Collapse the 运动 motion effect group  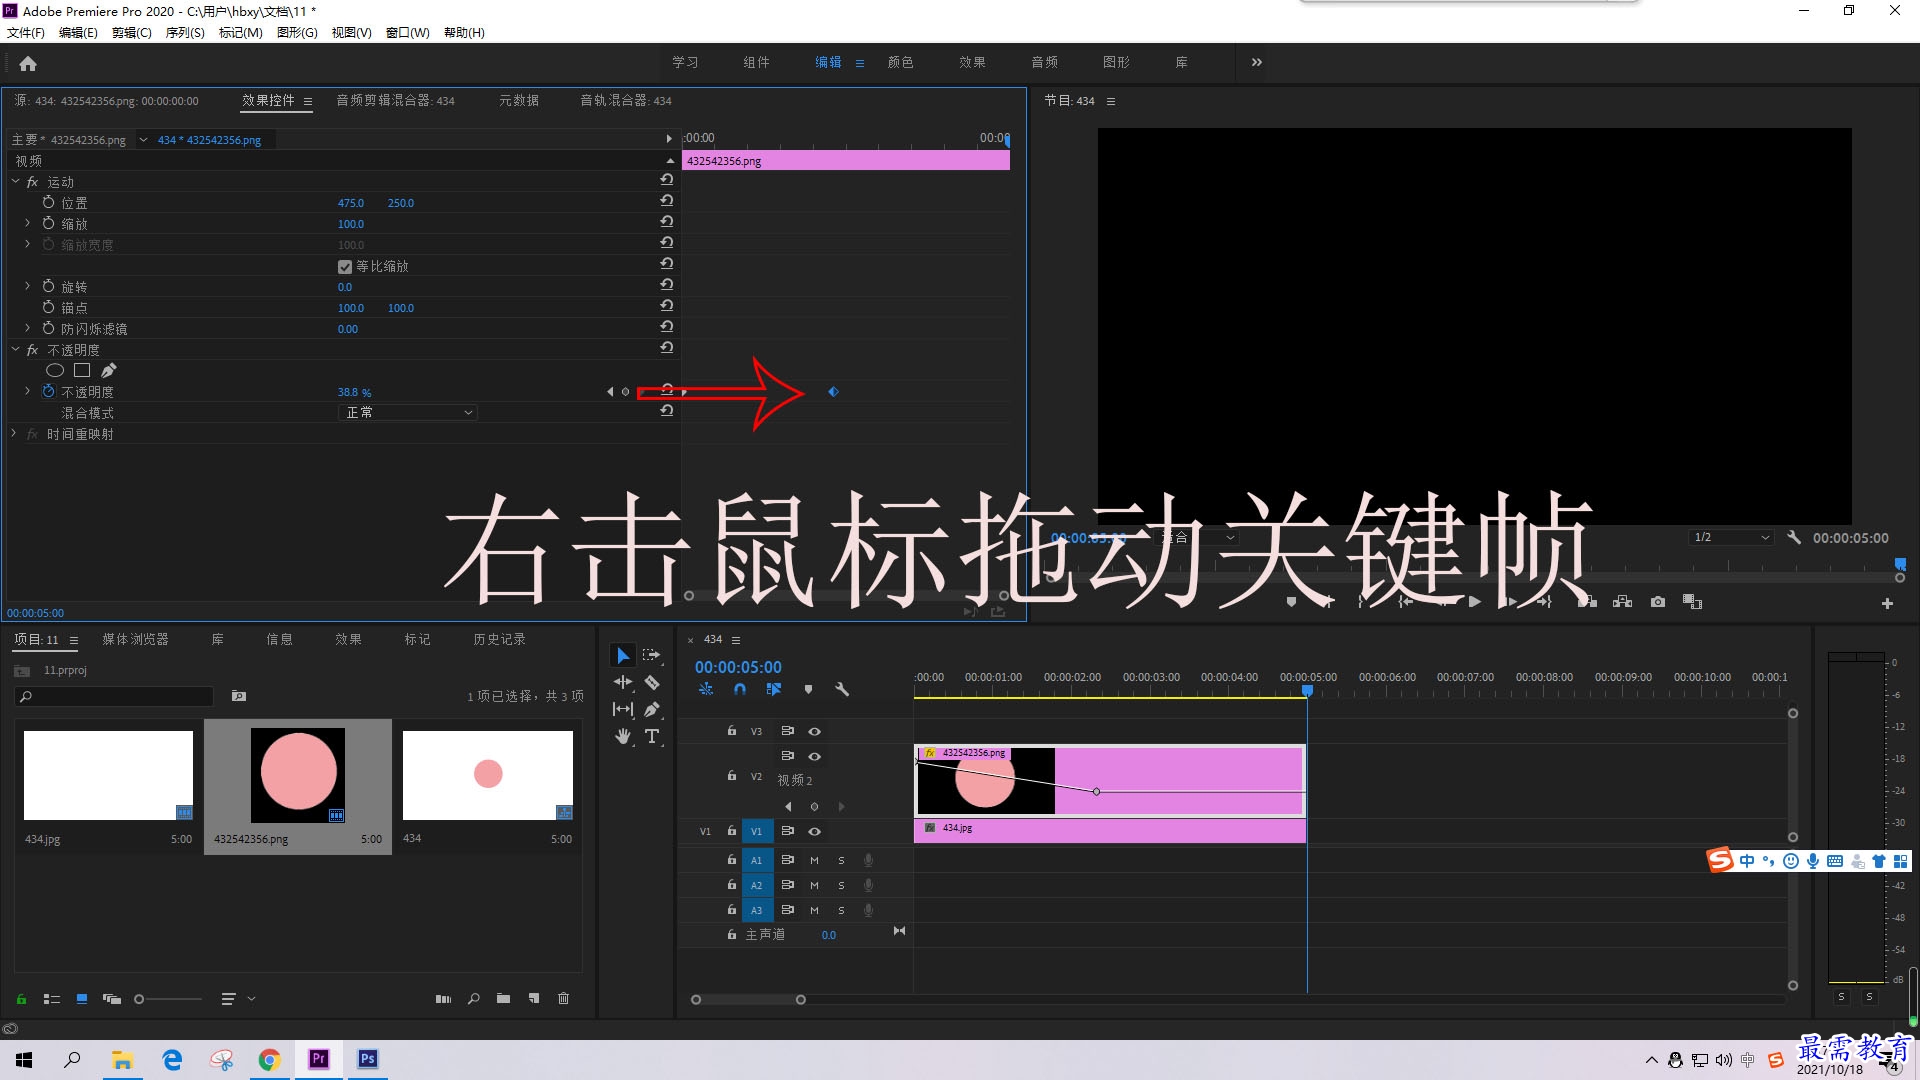pyautogui.click(x=15, y=182)
